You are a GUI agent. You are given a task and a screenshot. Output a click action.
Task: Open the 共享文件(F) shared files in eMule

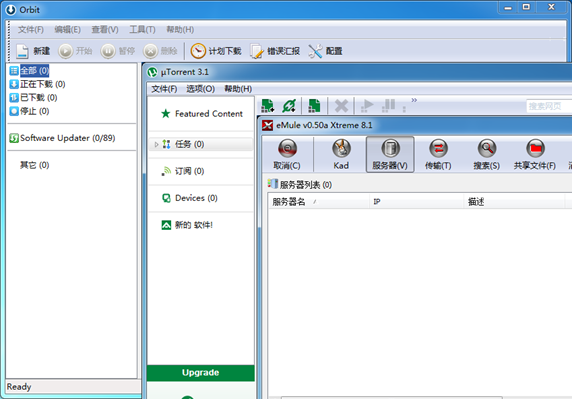pyautogui.click(x=535, y=155)
